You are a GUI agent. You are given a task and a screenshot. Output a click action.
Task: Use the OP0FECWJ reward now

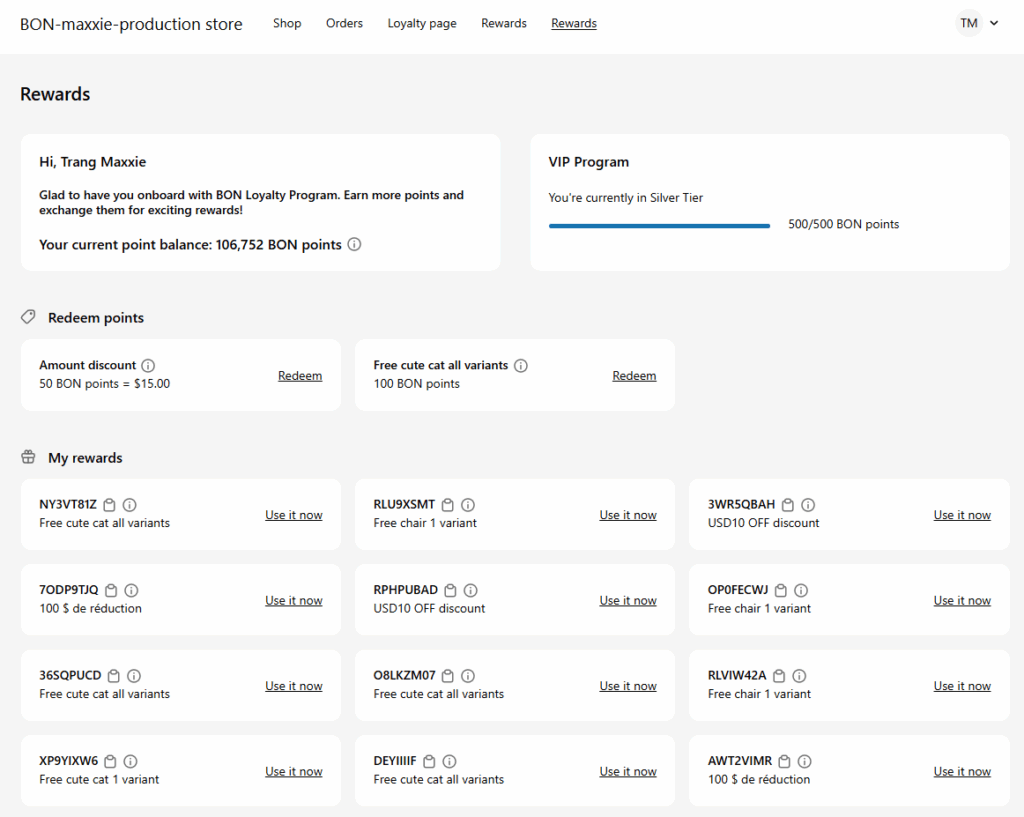pos(962,600)
